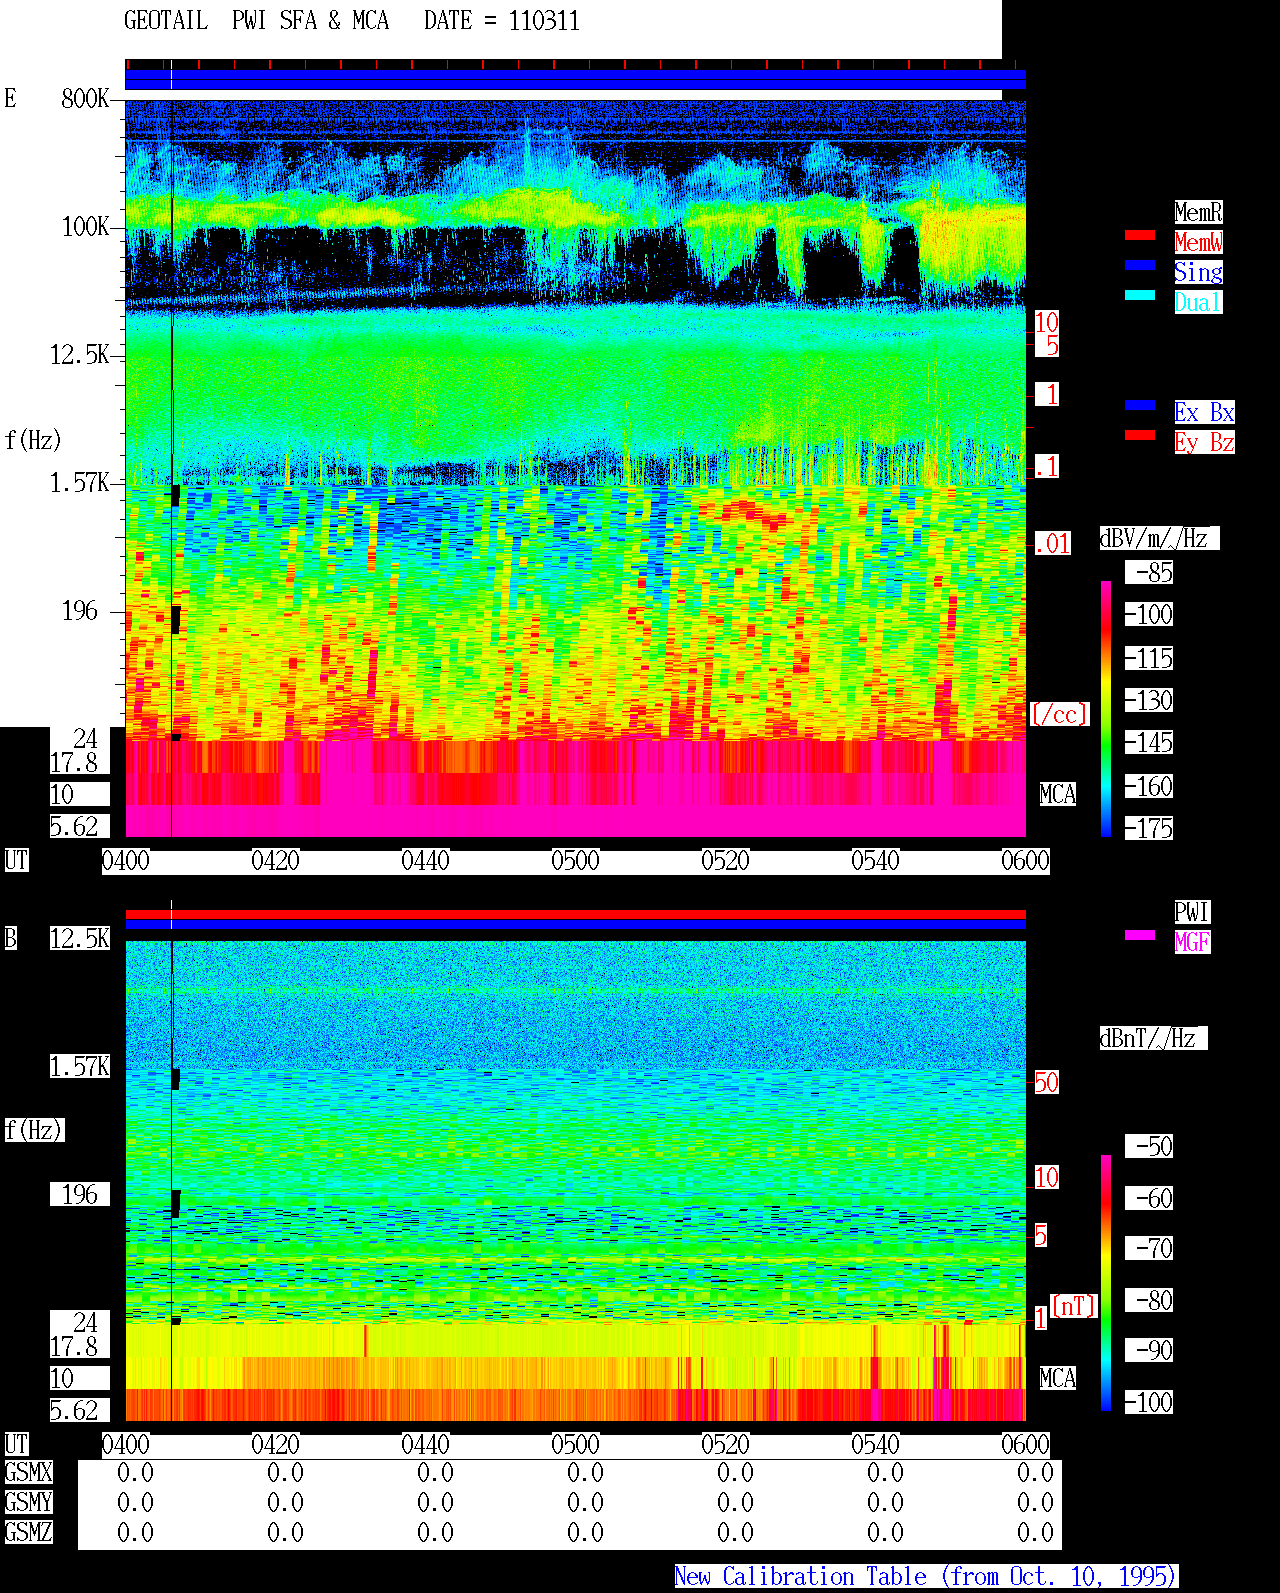This screenshot has width=1280, height=1593.
Task: Click the red MemW legend swatch
Action: (1140, 235)
